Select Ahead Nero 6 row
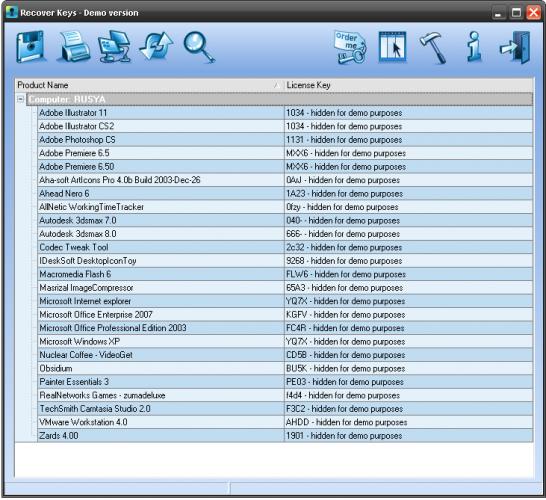The image size is (546, 500). (285, 194)
